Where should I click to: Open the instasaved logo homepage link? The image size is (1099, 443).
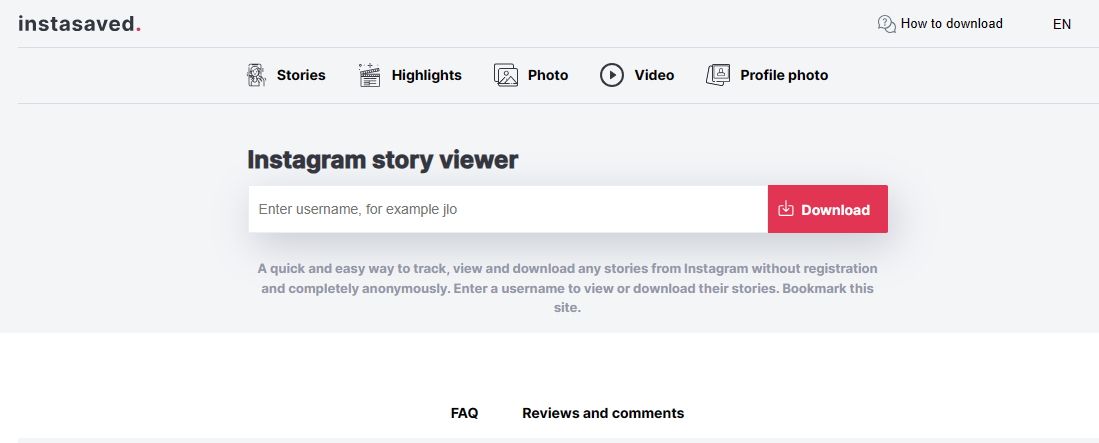coord(80,23)
